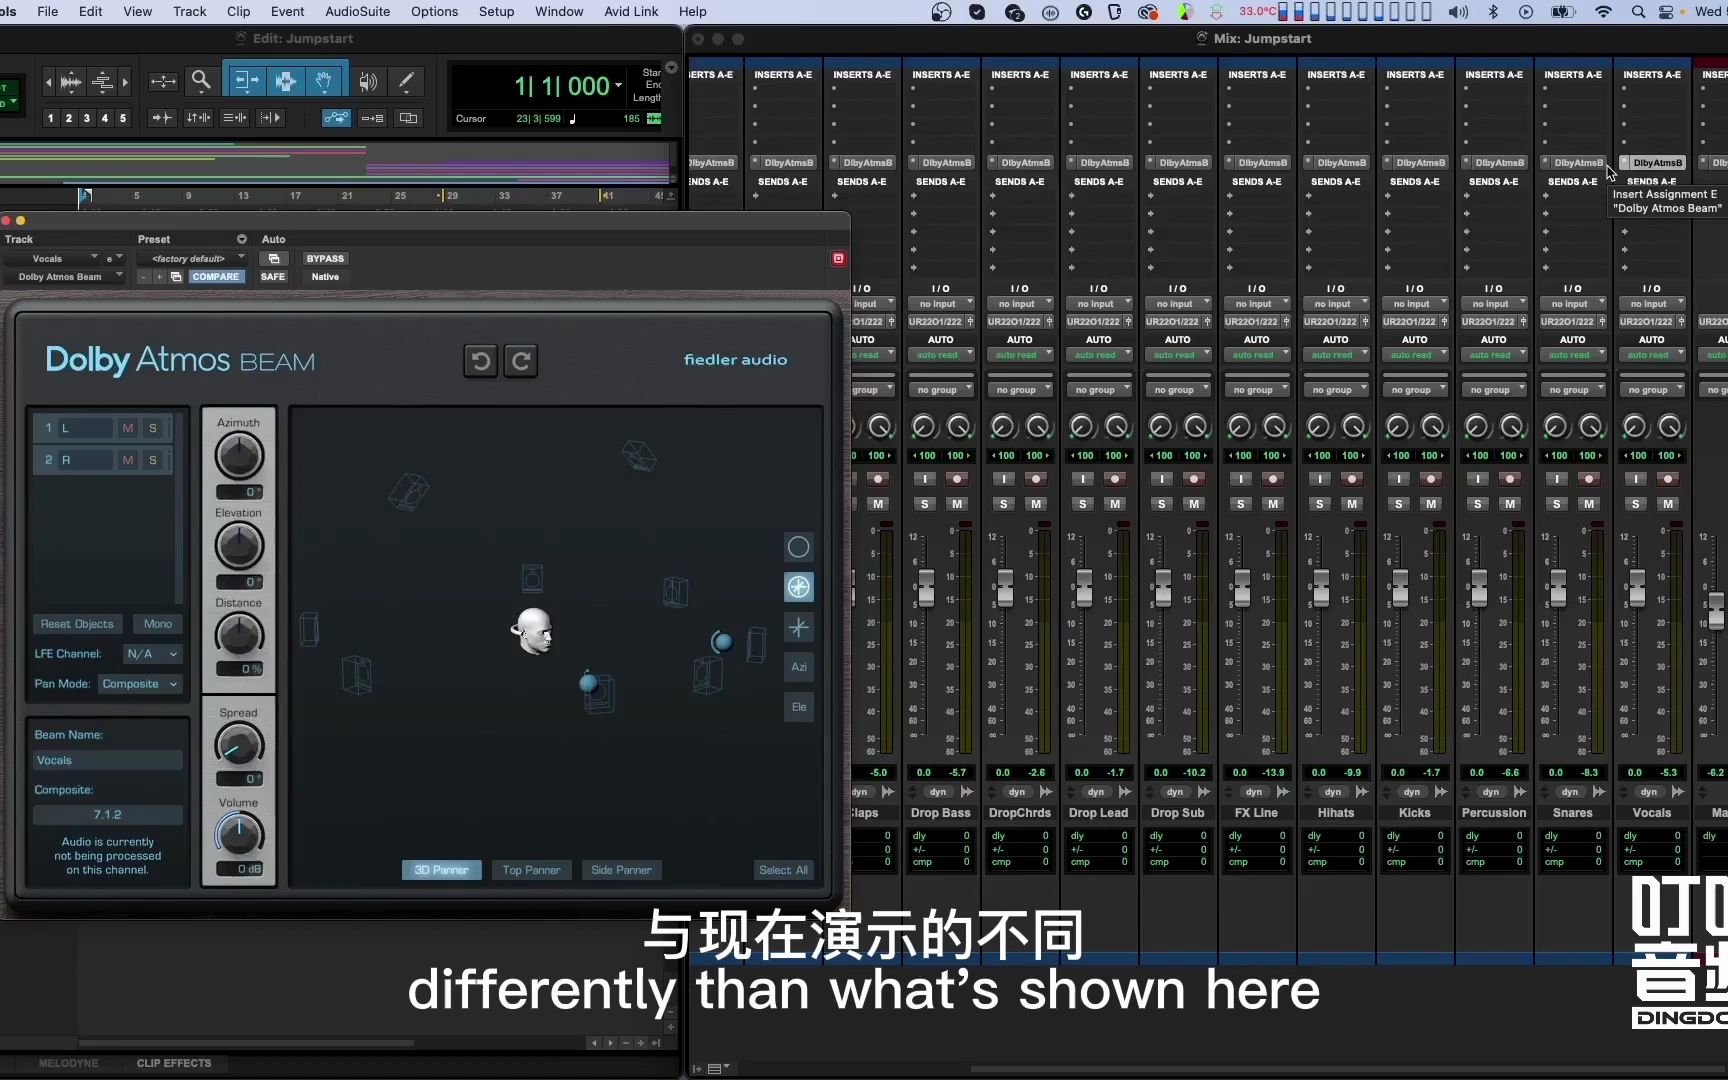
Task: Click Select All button in panner
Action: coord(783,870)
